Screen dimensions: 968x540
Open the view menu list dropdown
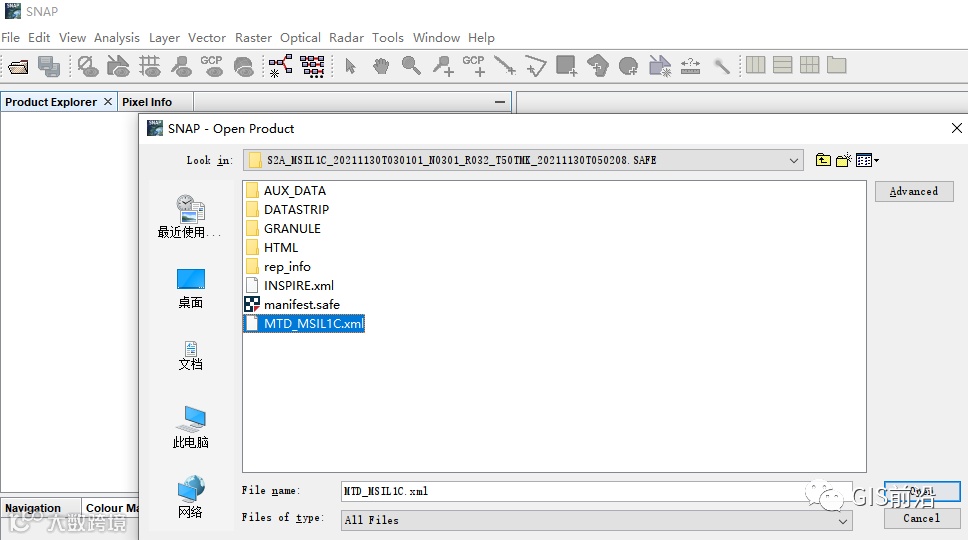pyautogui.click(x=867, y=160)
